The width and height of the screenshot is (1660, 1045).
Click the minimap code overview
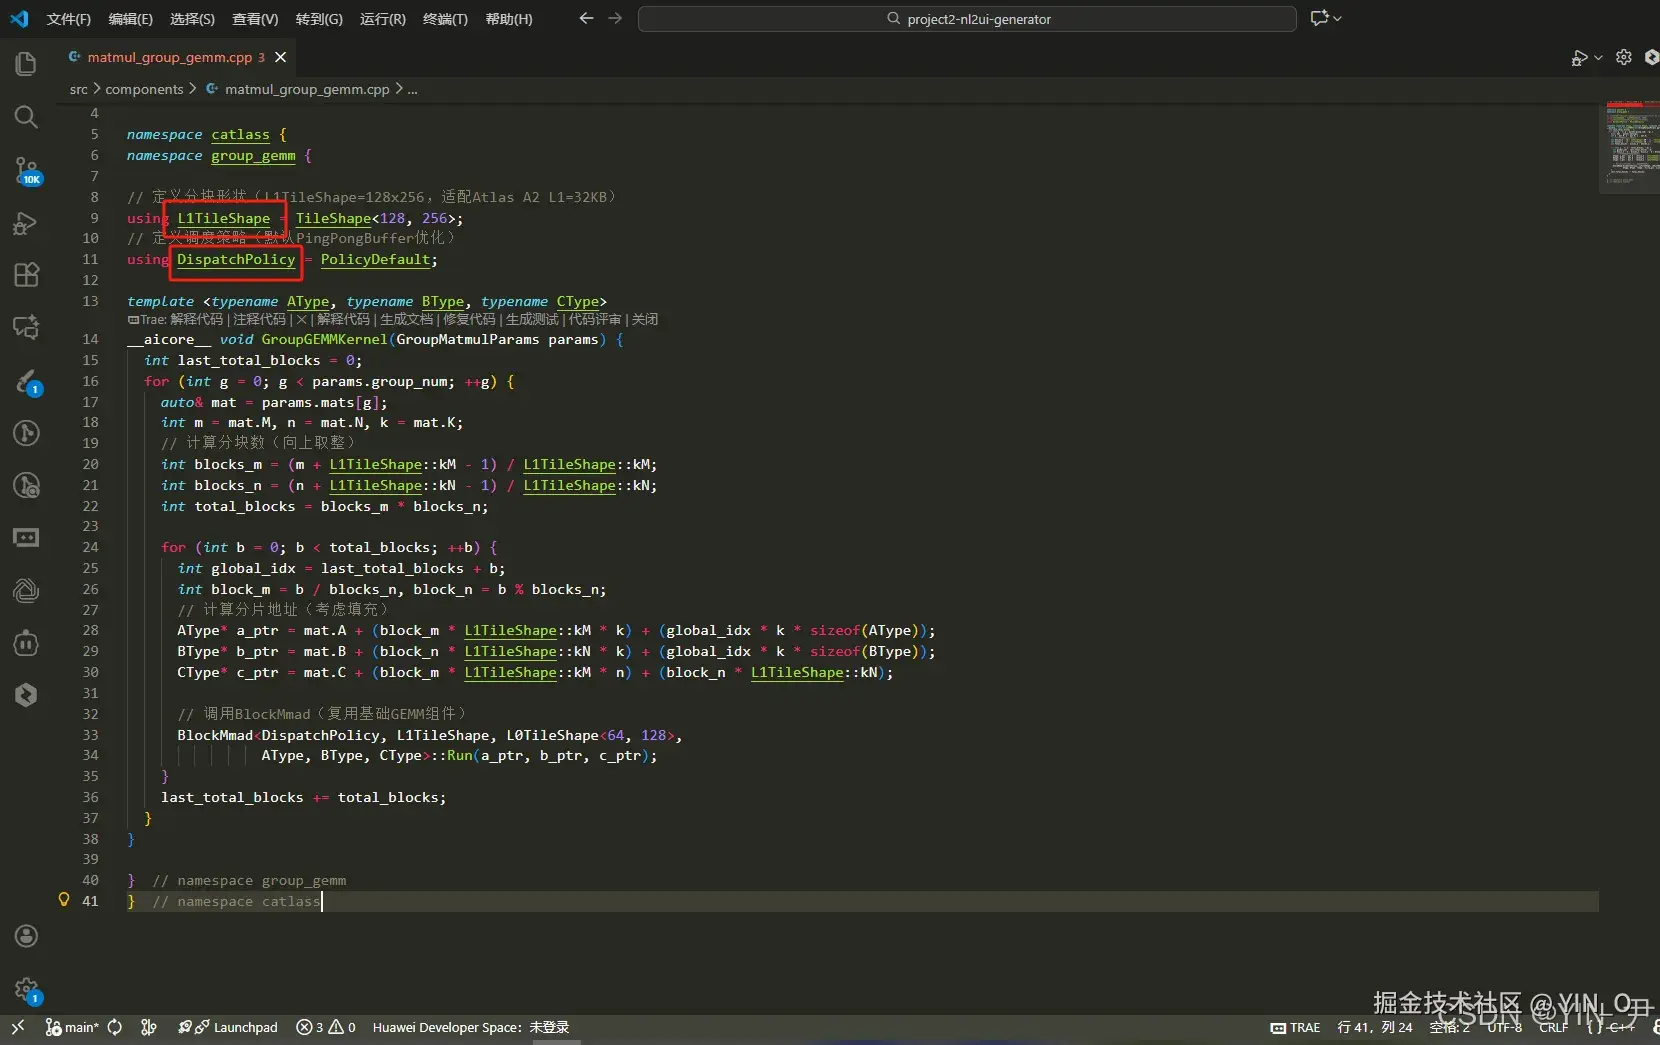[1629, 145]
